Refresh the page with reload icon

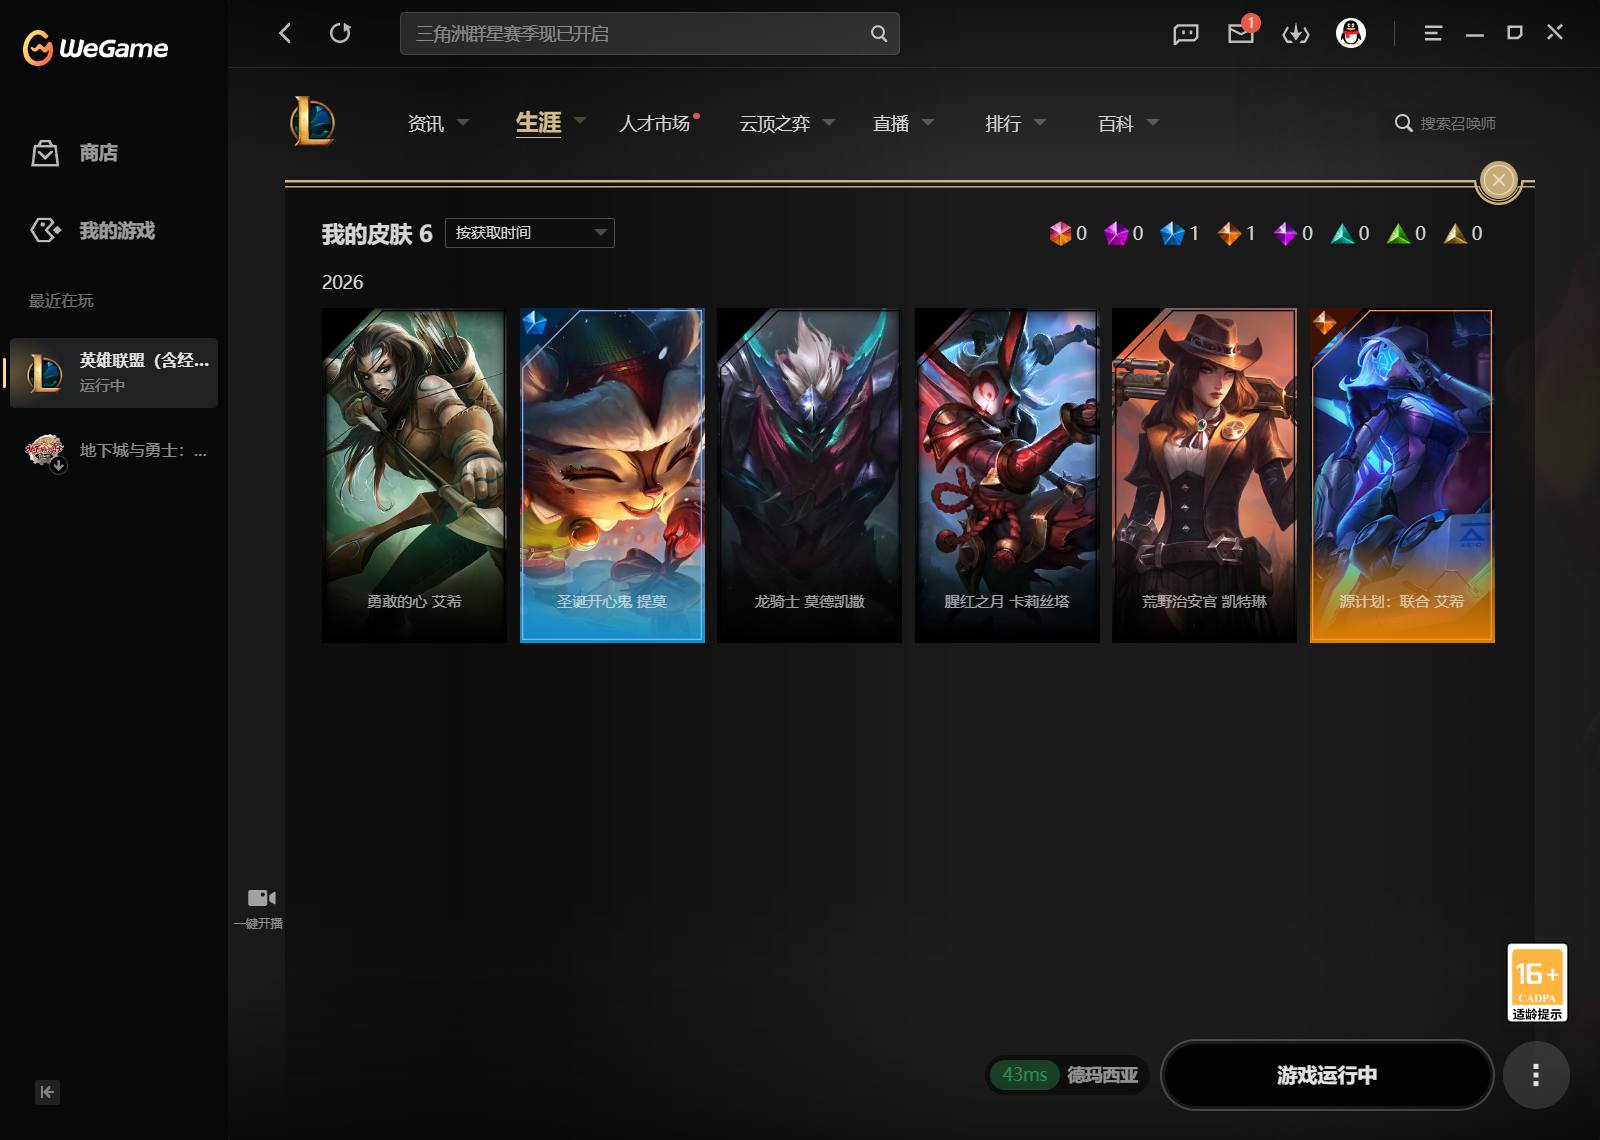[x=340, y=33]
